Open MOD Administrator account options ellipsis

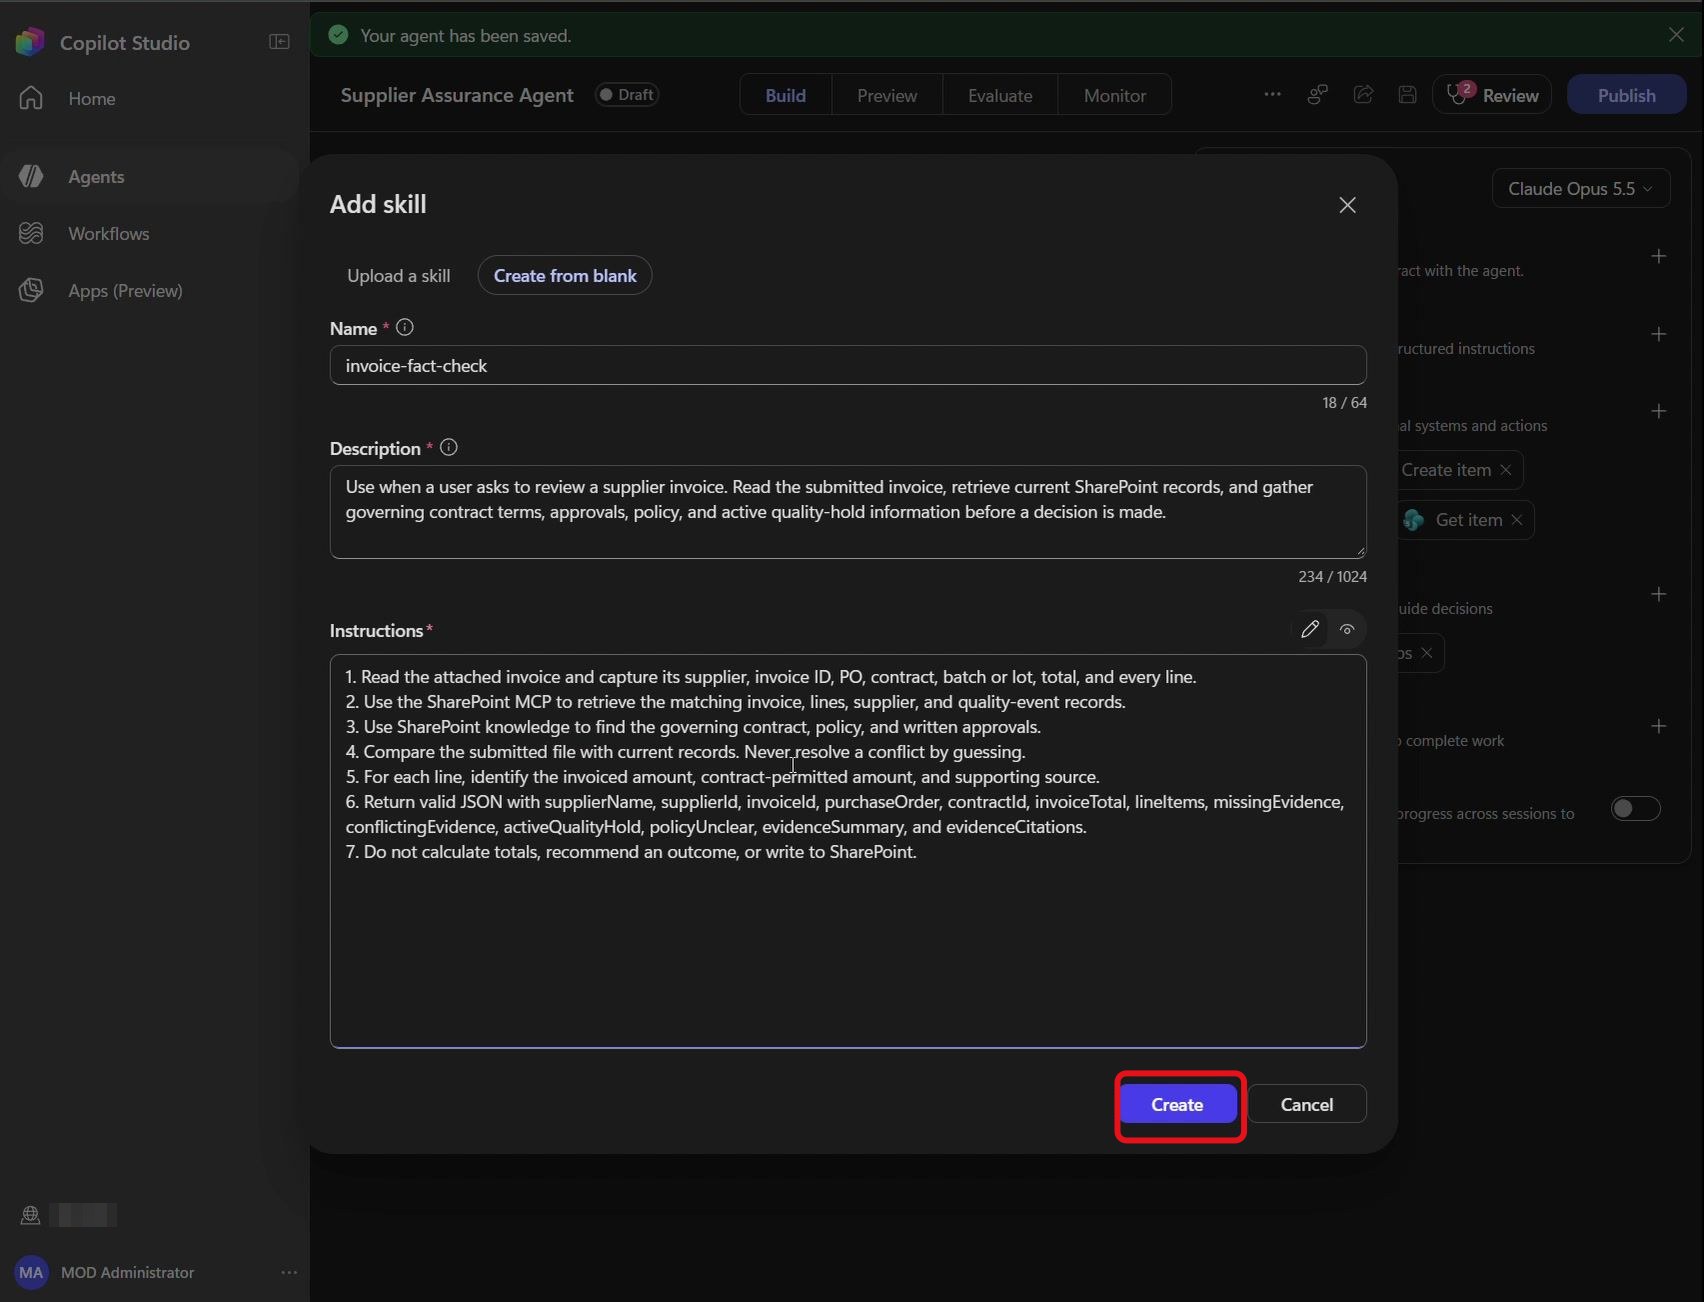pos(289,1272)
